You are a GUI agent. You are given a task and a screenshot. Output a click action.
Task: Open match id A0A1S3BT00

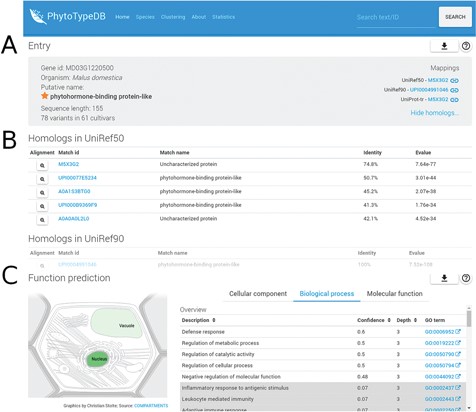74,191
